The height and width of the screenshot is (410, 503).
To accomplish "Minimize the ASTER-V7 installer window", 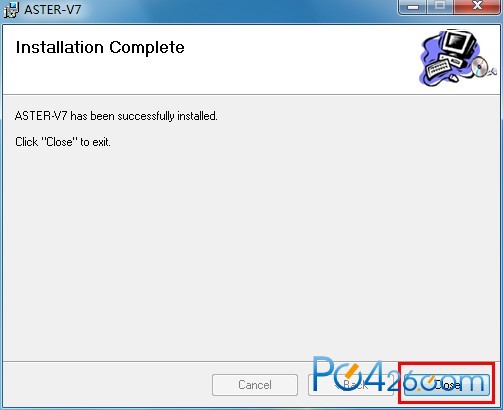I will [x=413, y=7].
